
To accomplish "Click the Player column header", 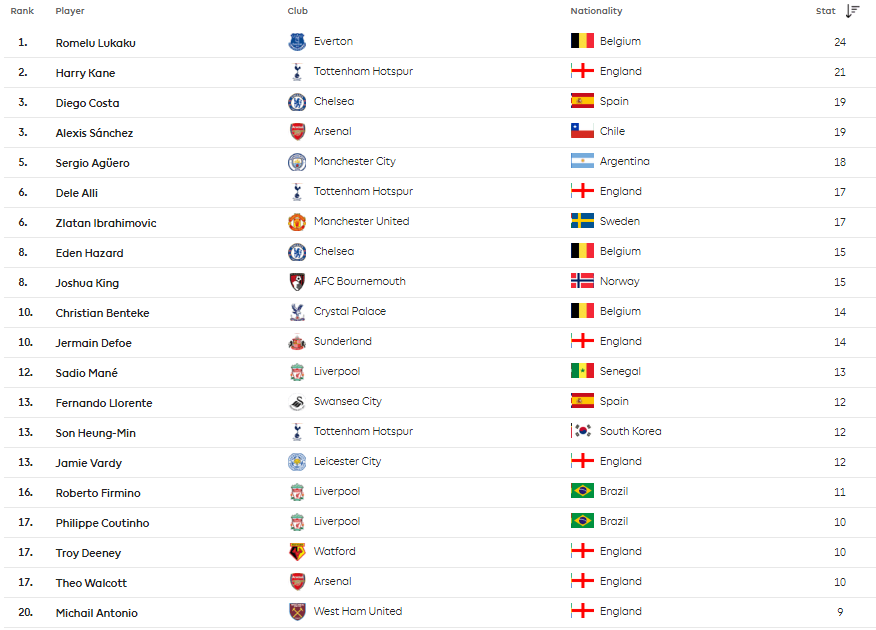I will (x=70, y=11).
